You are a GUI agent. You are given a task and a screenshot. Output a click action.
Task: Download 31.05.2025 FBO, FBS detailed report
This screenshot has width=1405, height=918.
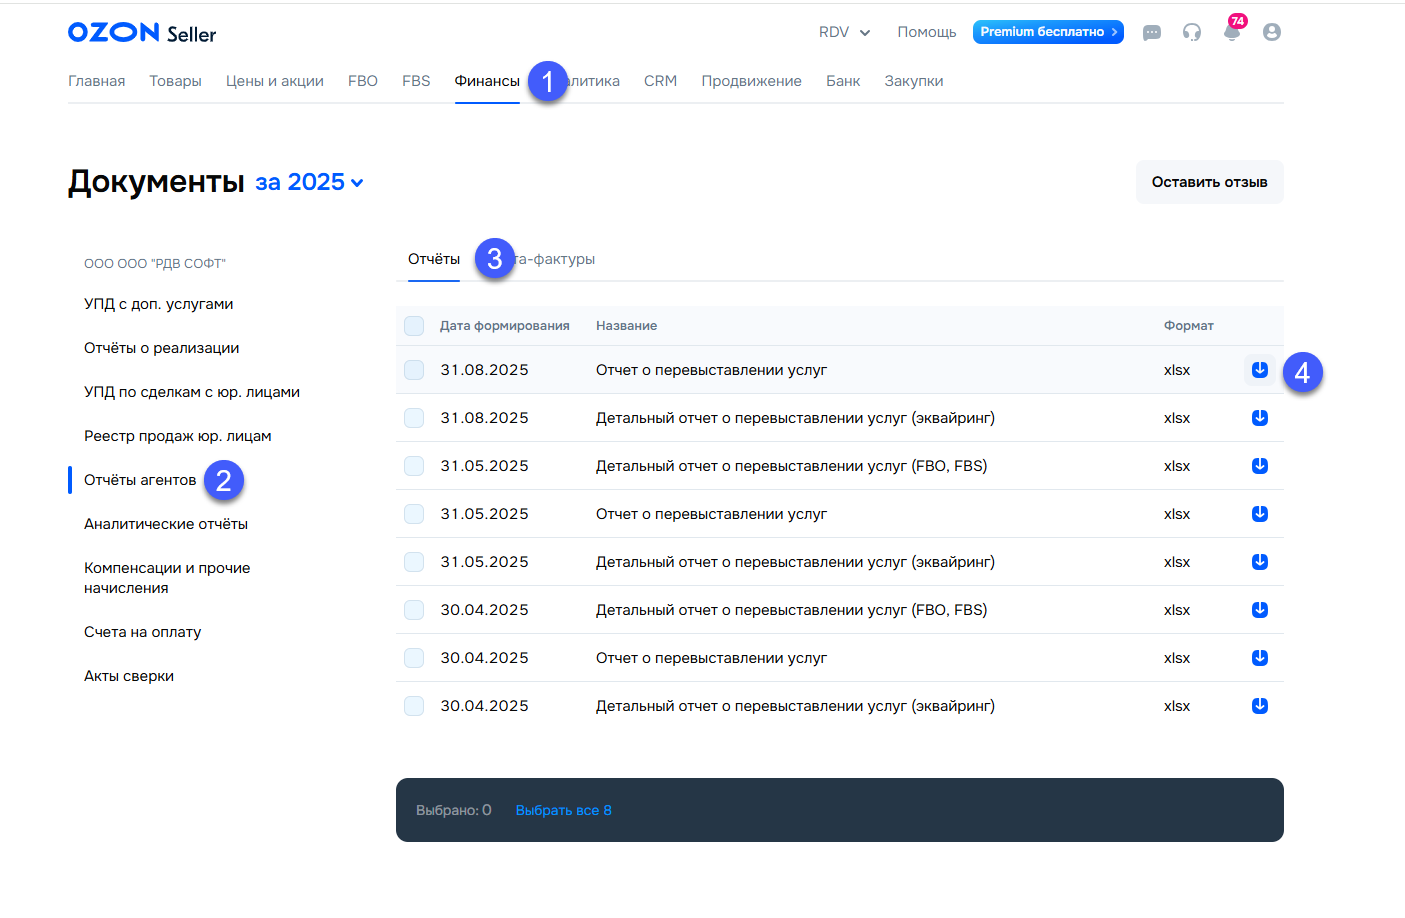[1260, 466]
